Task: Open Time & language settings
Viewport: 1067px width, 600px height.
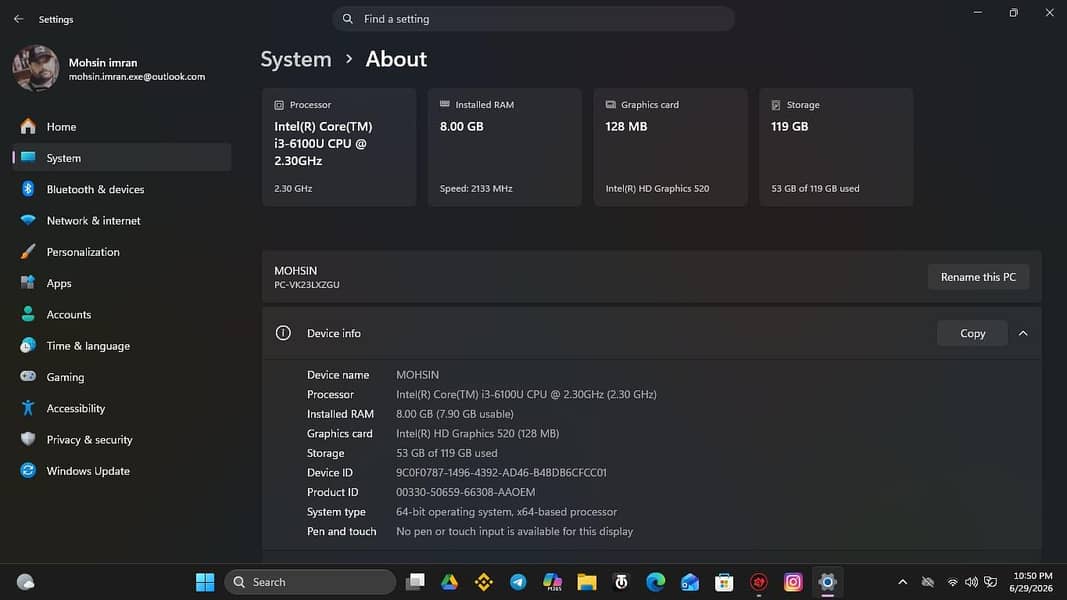Action: [122, 346]
